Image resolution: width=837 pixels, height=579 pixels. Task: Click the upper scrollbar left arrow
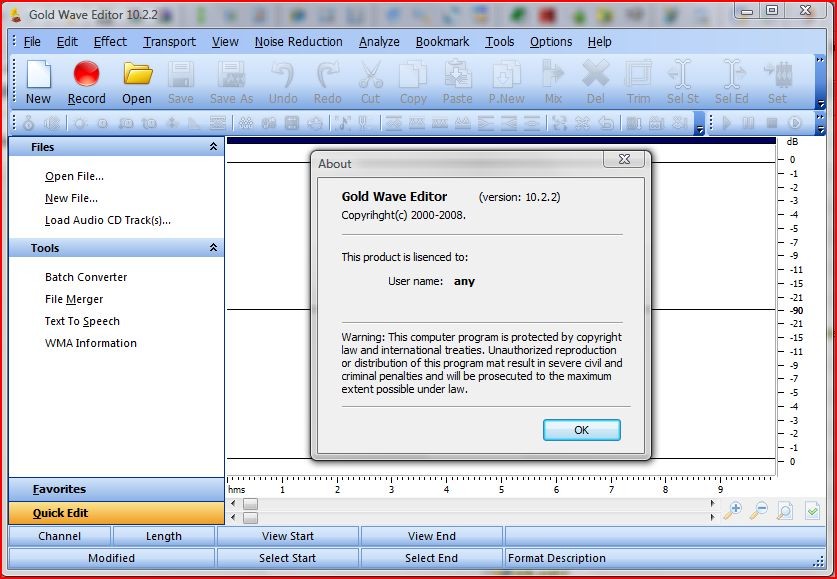click(233, 504)
